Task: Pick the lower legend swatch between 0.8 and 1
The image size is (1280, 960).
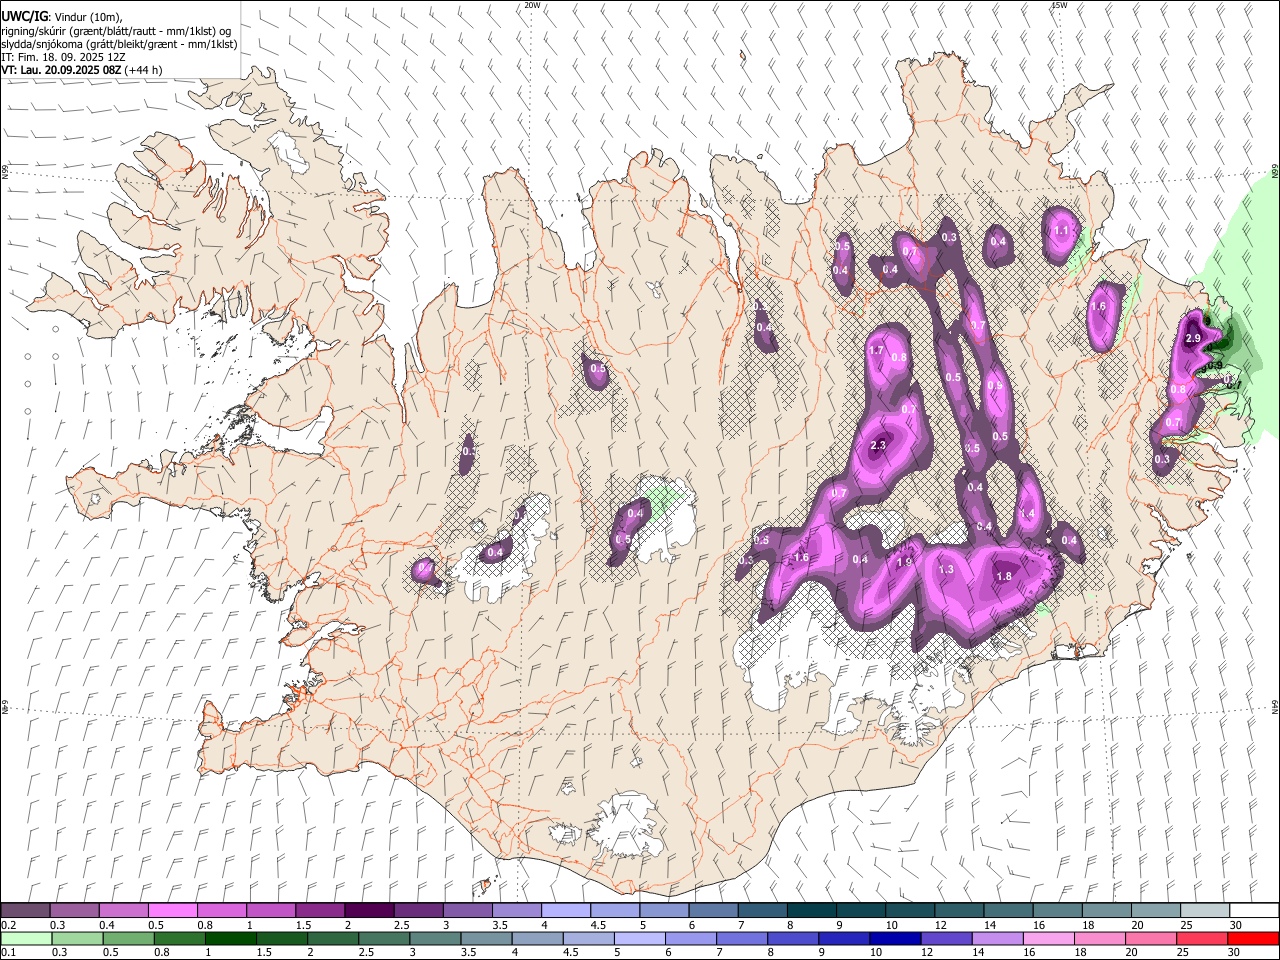Action: 179,938
